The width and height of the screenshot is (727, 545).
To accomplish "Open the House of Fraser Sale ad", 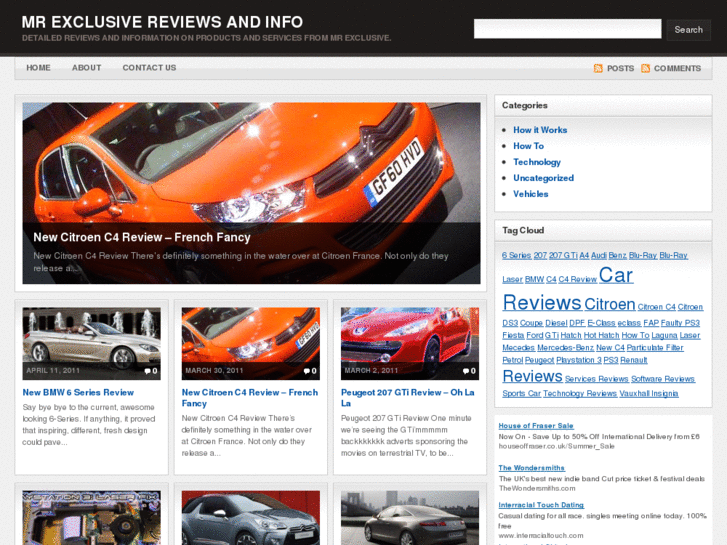I will coord(536,426).
